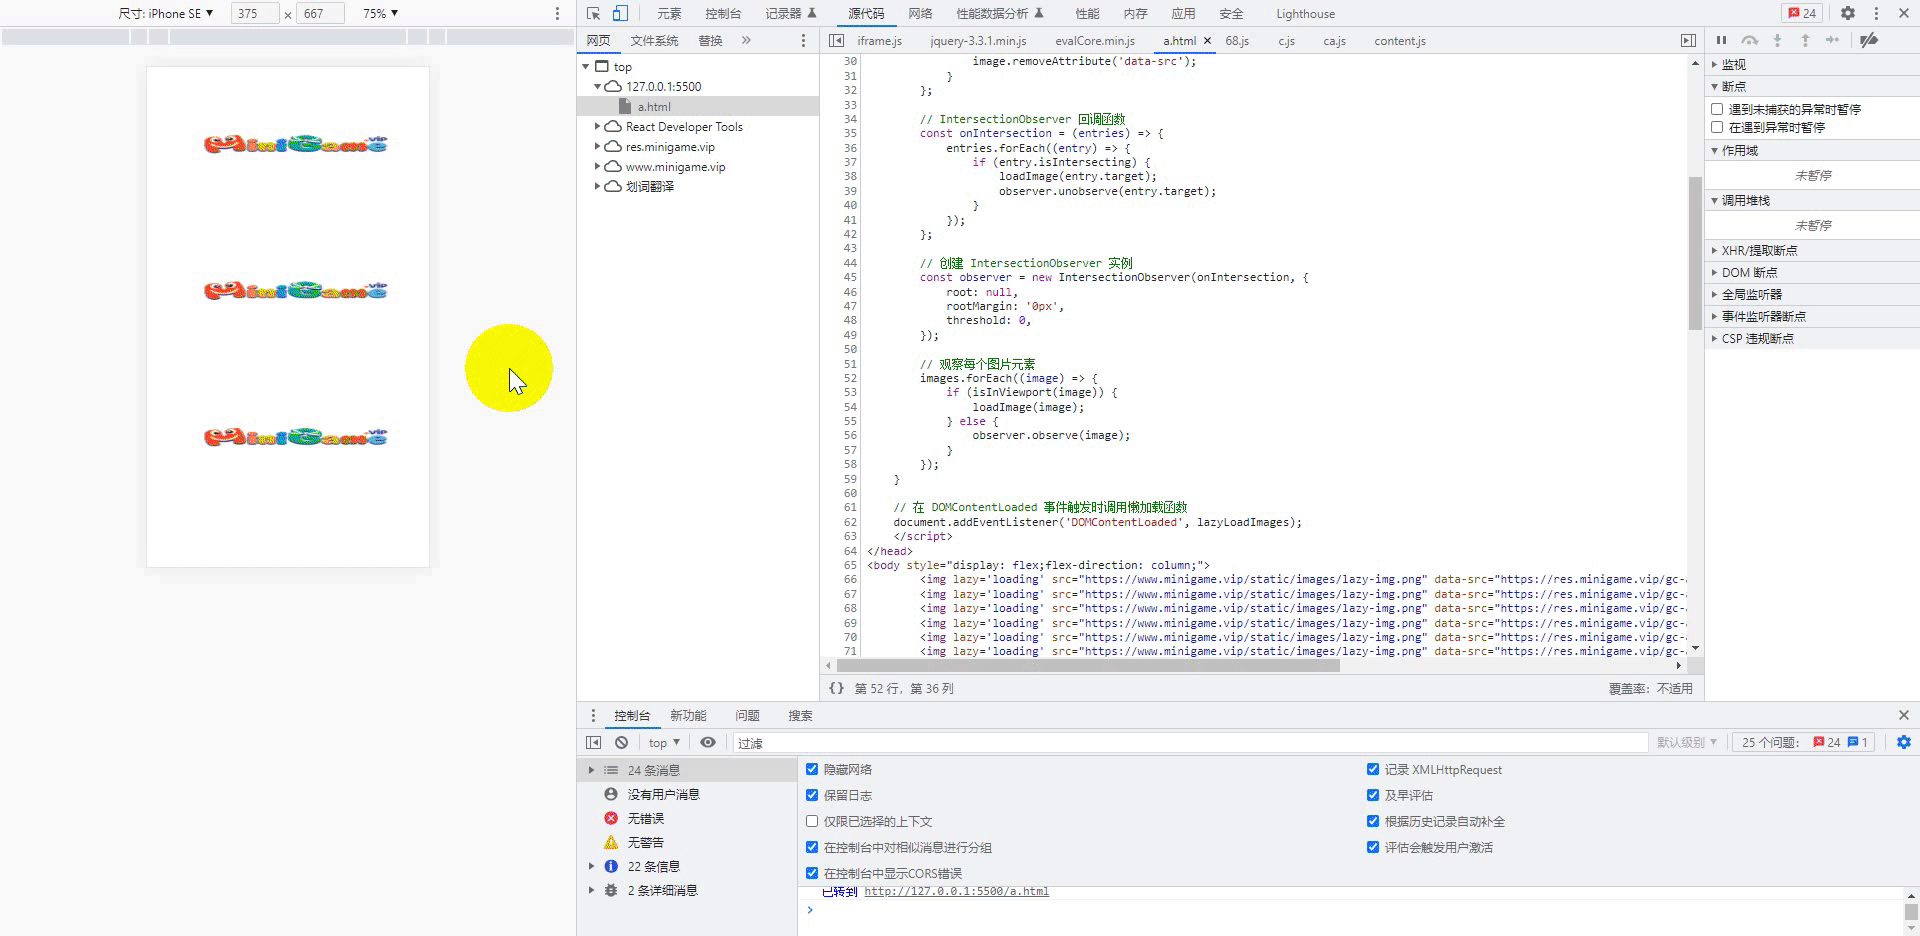
Task: Uncheck 保留日志 checkbox
Action: (812, 795)
